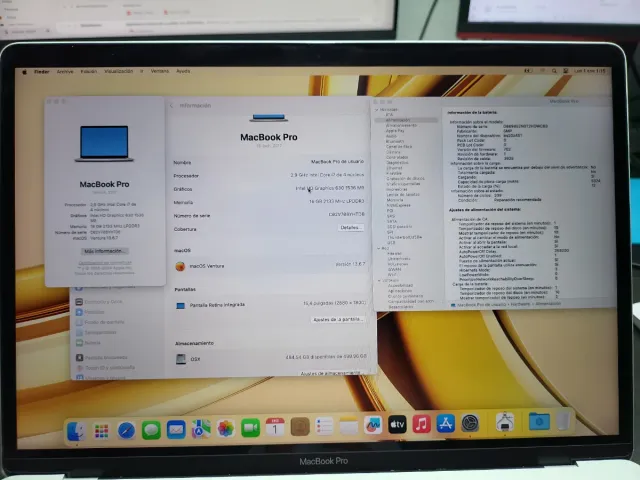Viewport: 640px width, 480px height.
Task: Click the Apple menu logo
Action: 22,72
